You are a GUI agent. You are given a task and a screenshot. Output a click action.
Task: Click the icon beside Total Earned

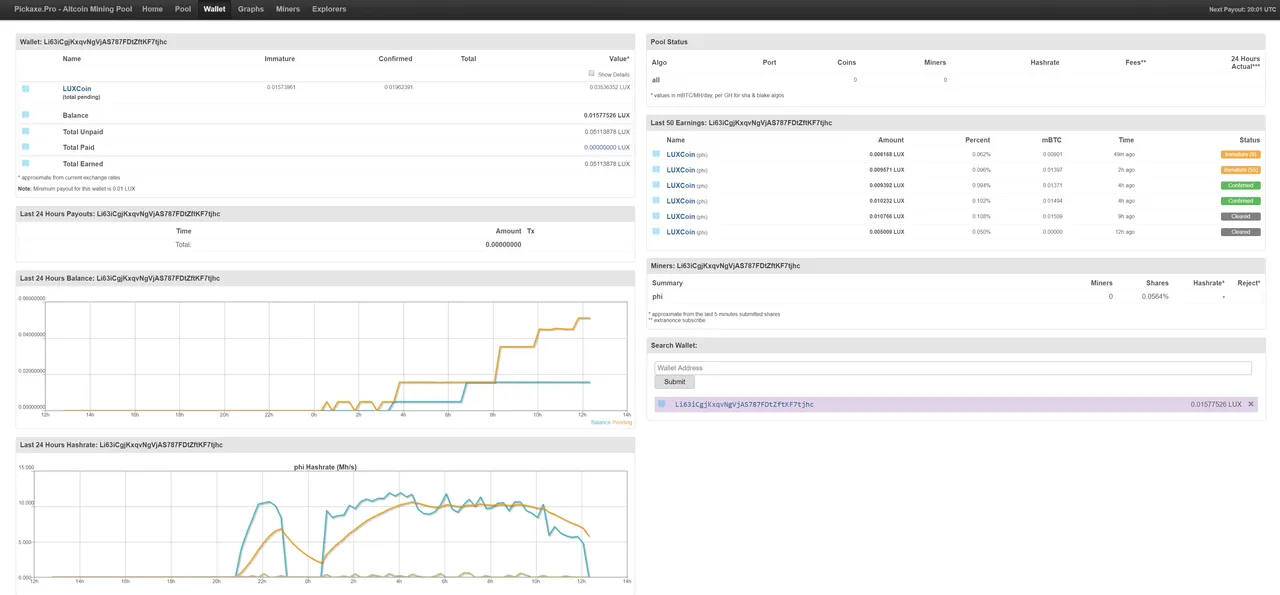click(26, 163)
